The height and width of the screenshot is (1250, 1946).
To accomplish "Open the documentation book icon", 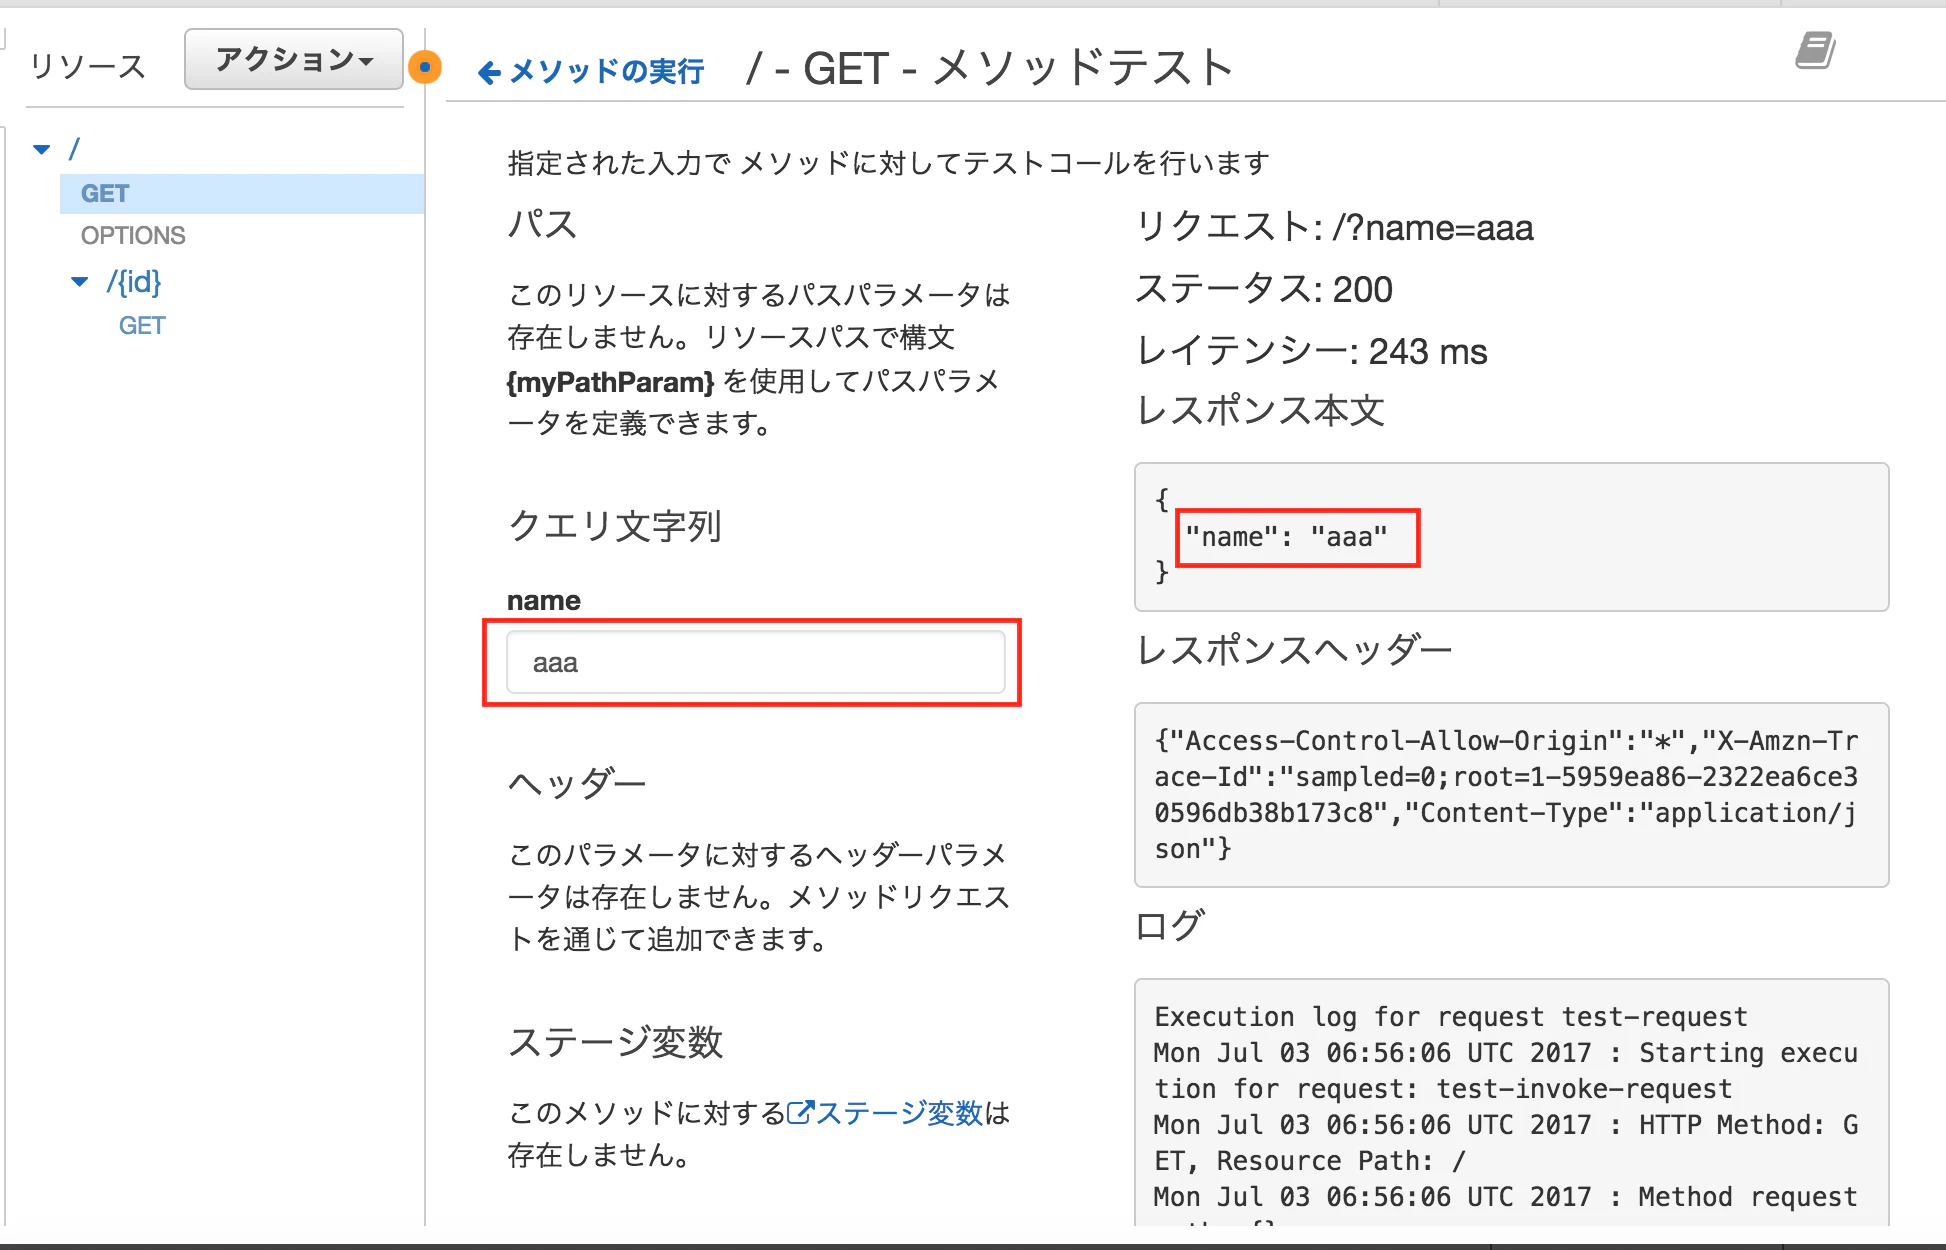I will click(x=1815, y=50).
